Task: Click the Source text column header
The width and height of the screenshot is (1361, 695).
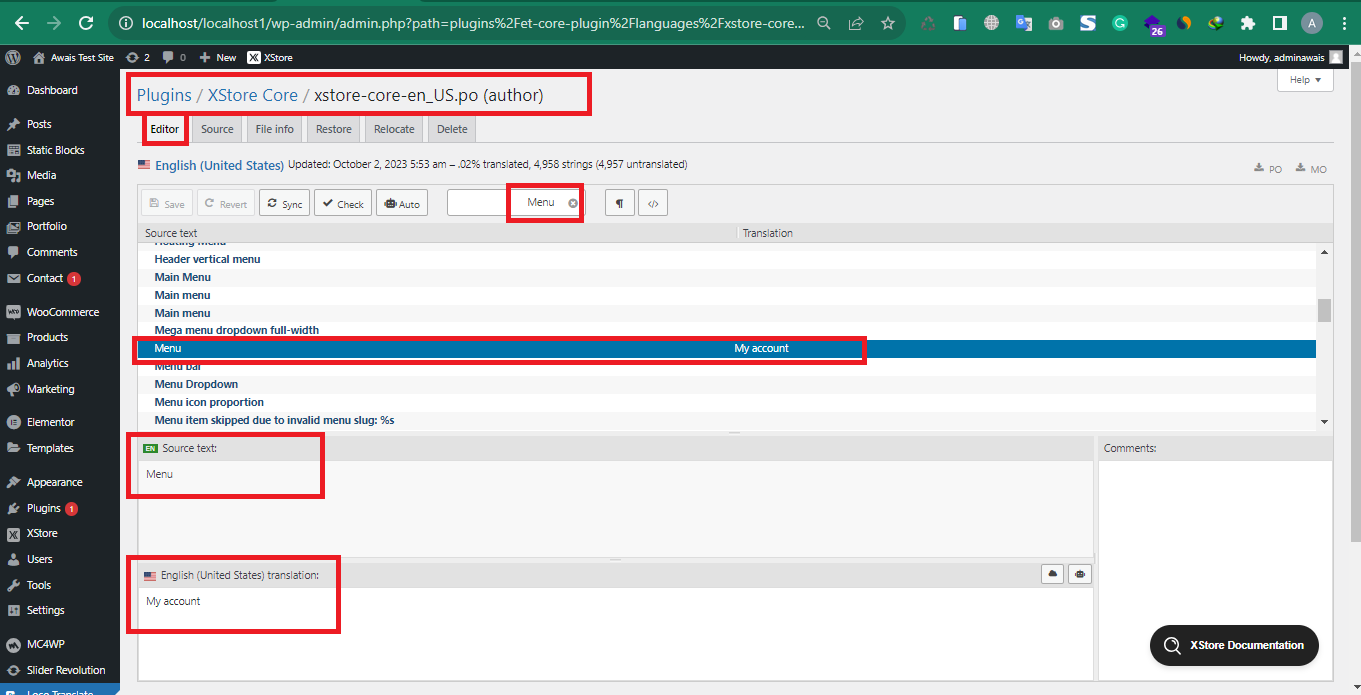Action: tap(437, 233)
